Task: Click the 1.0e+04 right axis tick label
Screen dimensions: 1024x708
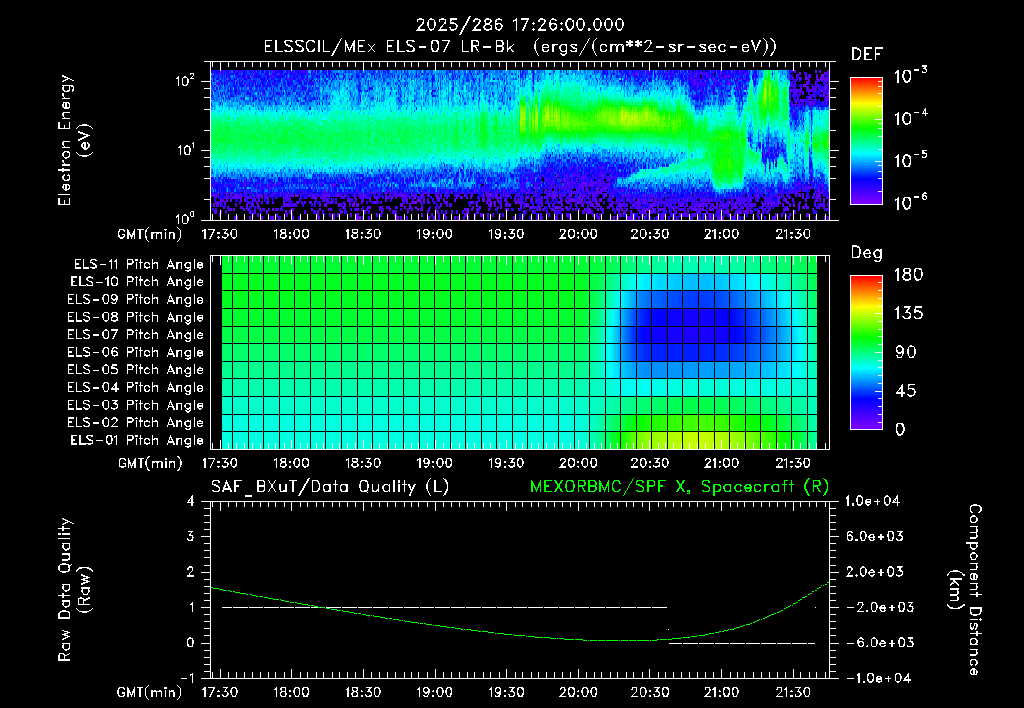Action: click(x=872, y=501)
